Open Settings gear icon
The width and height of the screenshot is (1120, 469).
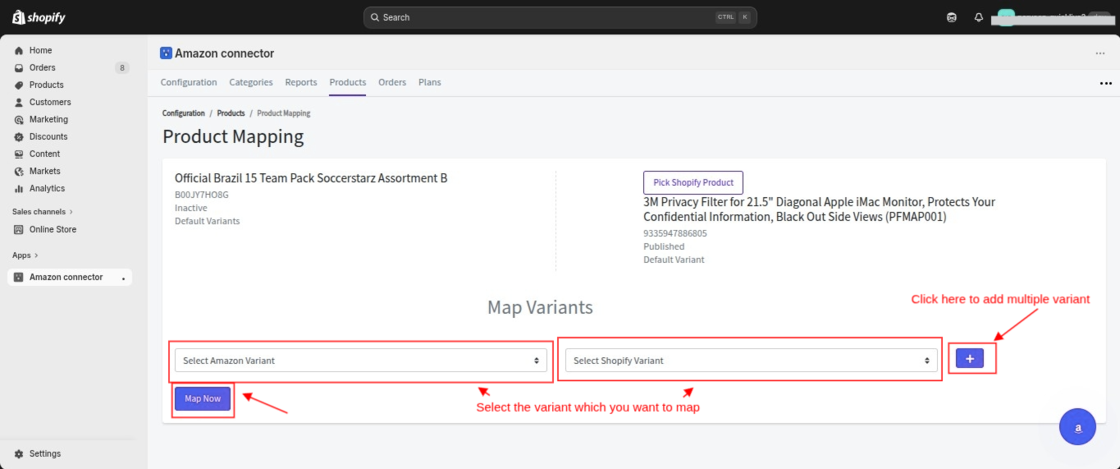point(19,453)
